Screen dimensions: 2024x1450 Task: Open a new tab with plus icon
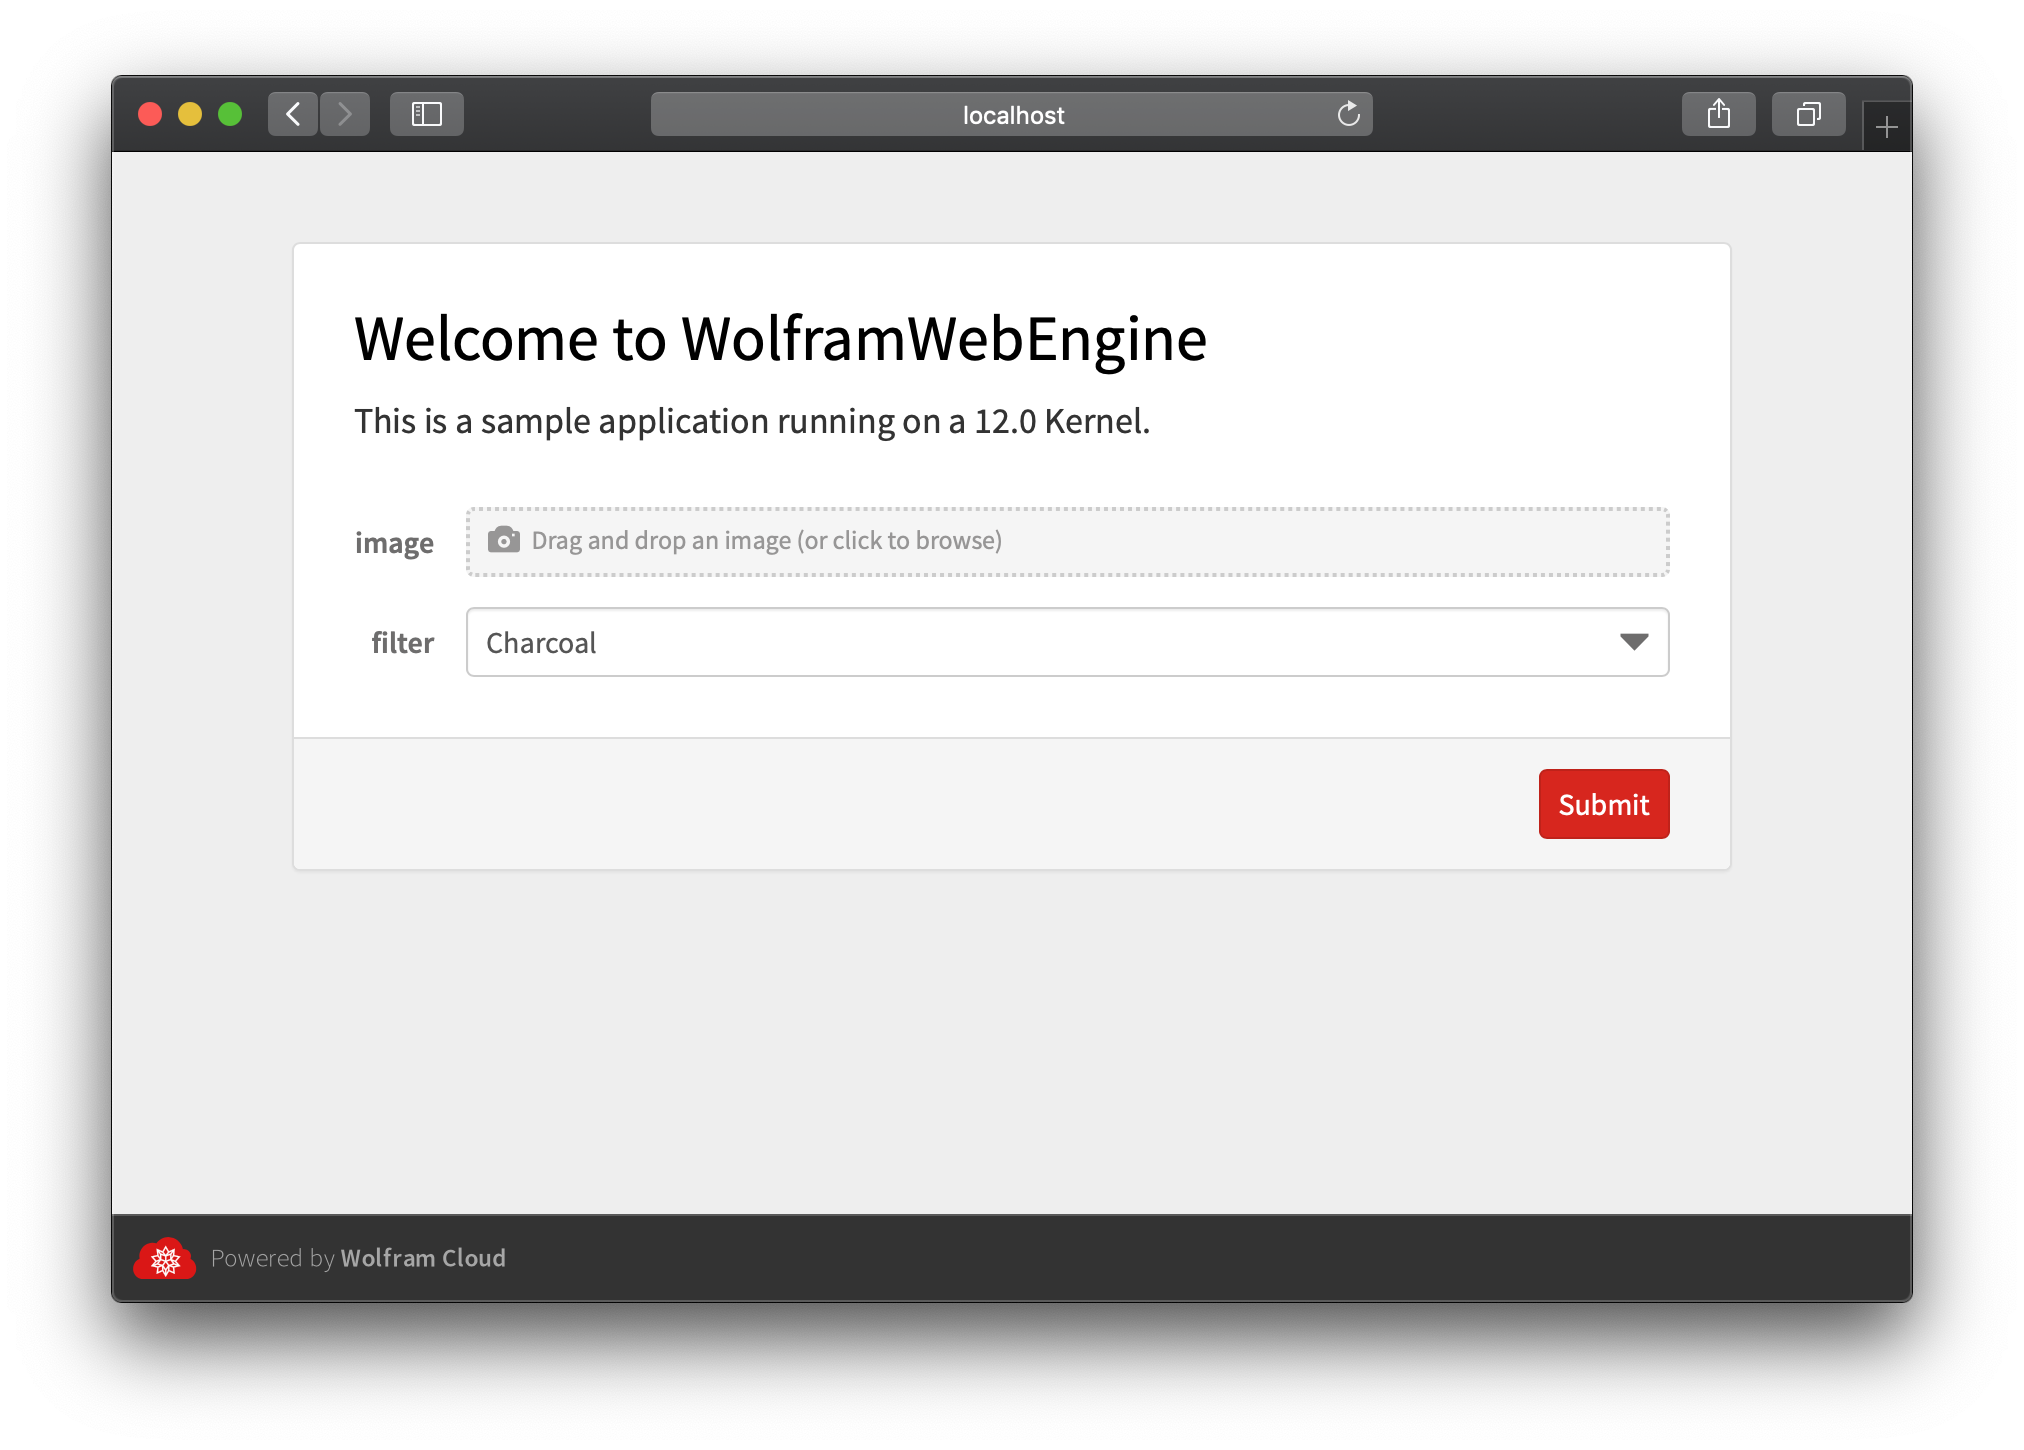[1886, 127]
